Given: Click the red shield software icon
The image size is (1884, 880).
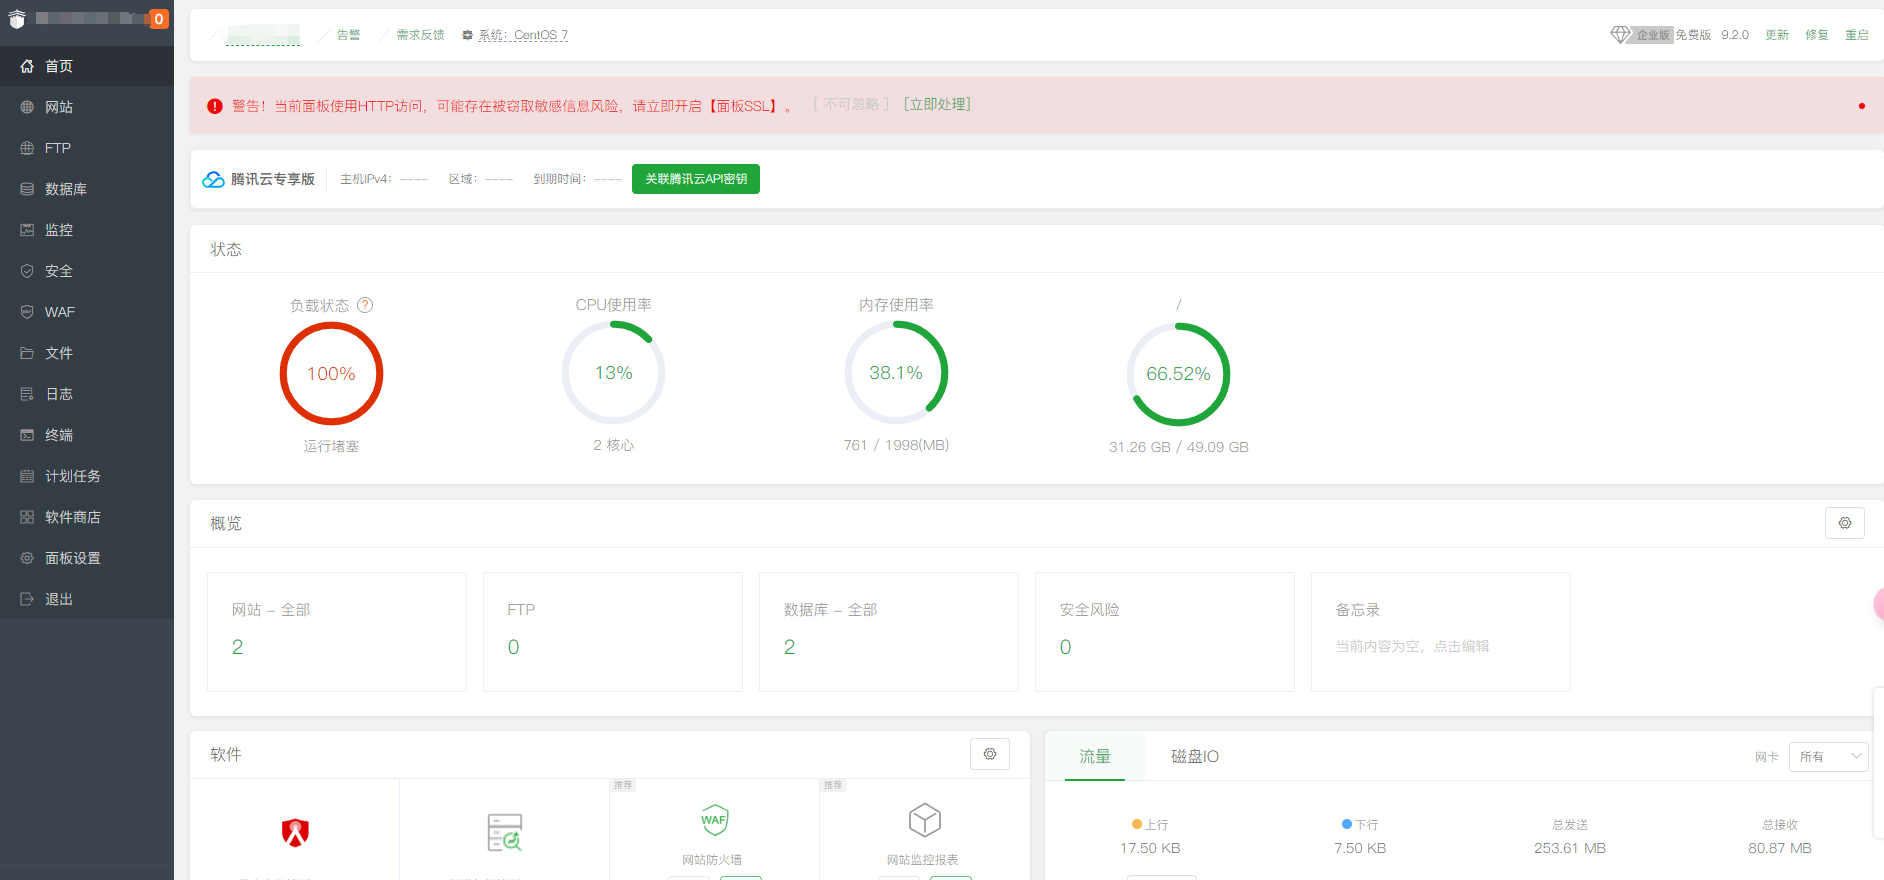Looking at the screenshot, I should [295, 832].
